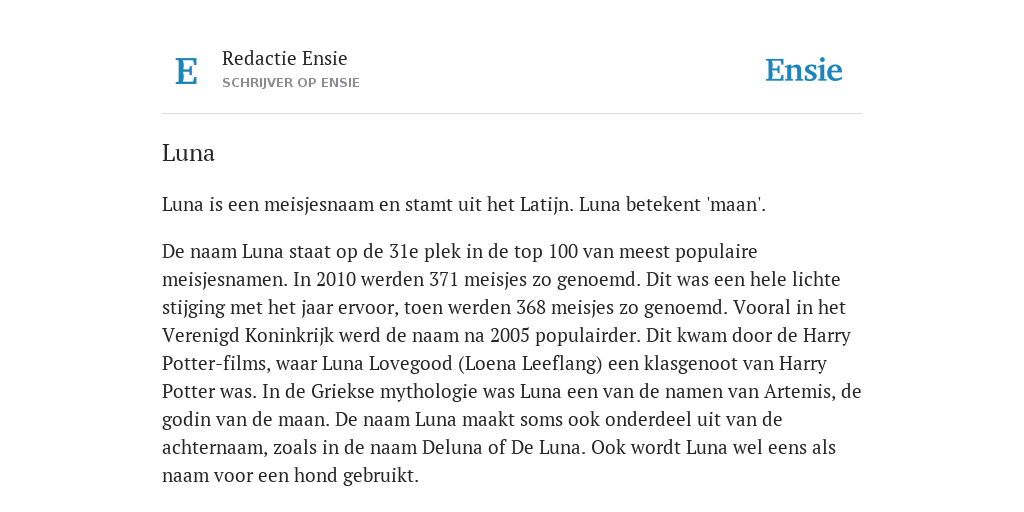1024x512 pixels.
Task: Click the 'Schrijver op Ensie' subtitle
Action: 291,83
